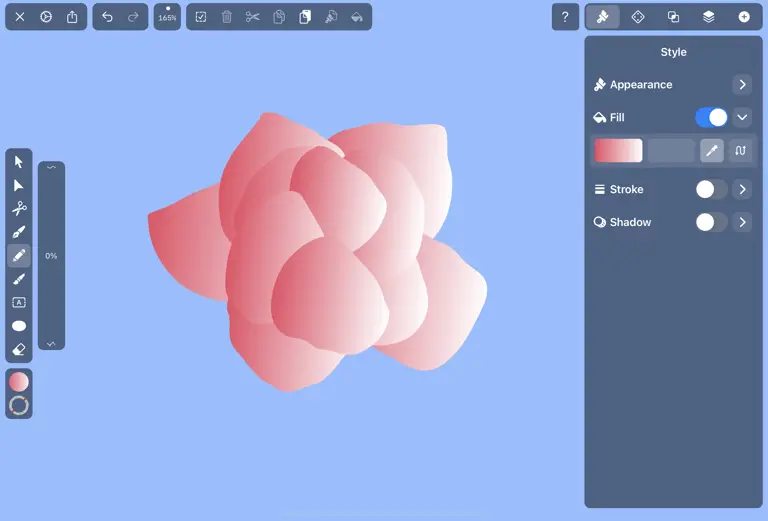Turn off the Fill toggle
The height and width of the screenshot is (521, 768).
coord(711,118)
